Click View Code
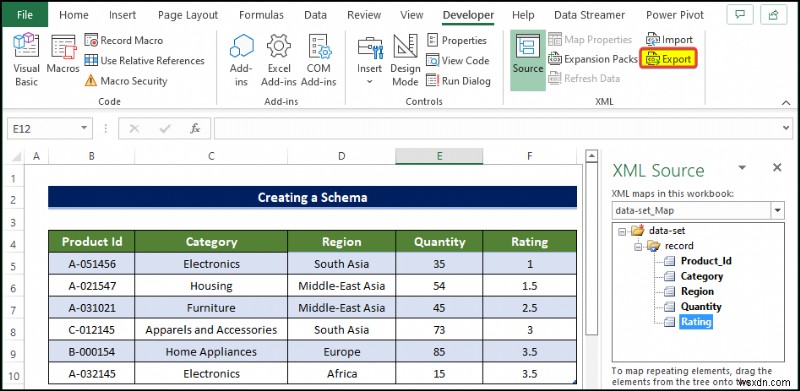Image resolution: width=800 pixels, height=391 pixels. pyautogui.click(x=458, y=61)
